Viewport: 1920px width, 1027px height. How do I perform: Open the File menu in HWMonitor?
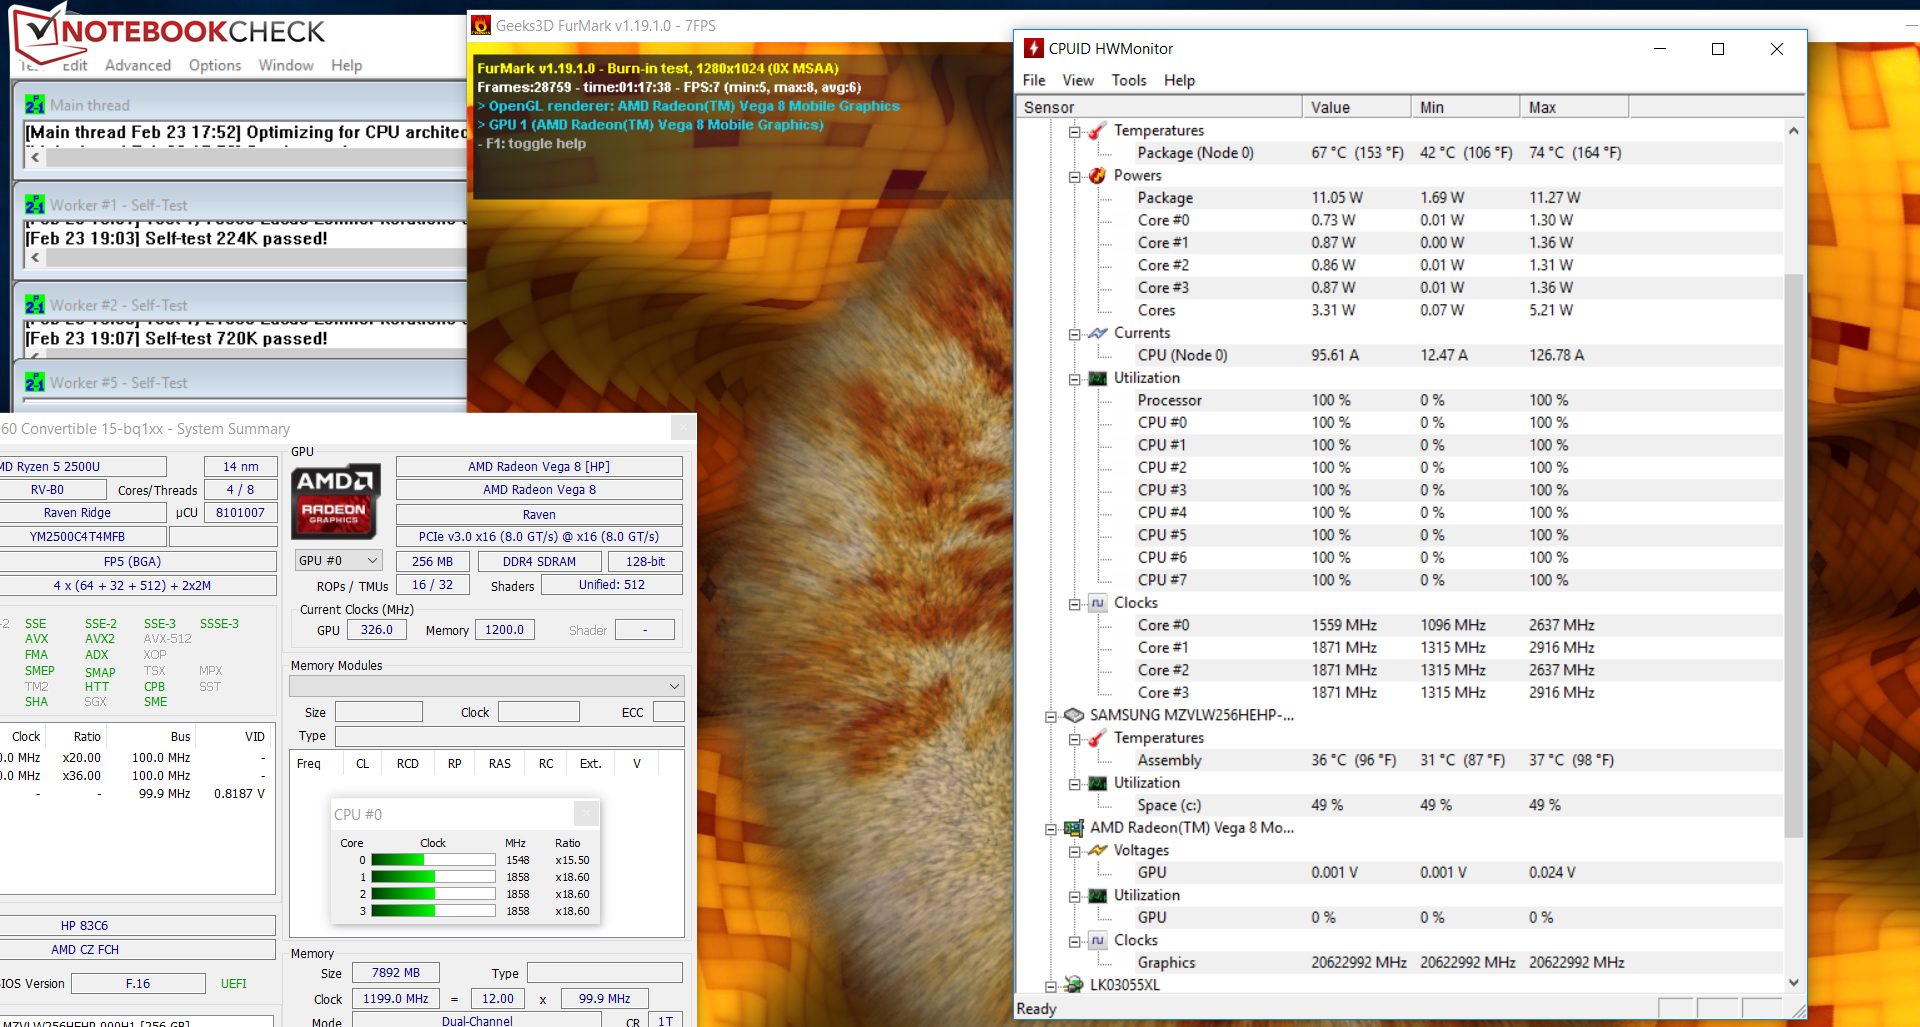(1034, 80)
